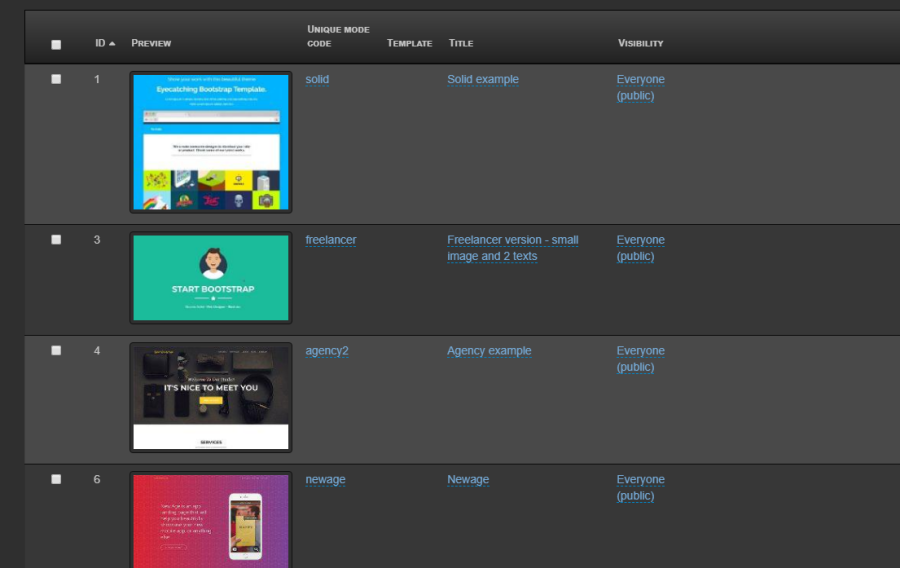Click the Title column header
Viewport: 900px width, 568px height.
pos(461,43)
